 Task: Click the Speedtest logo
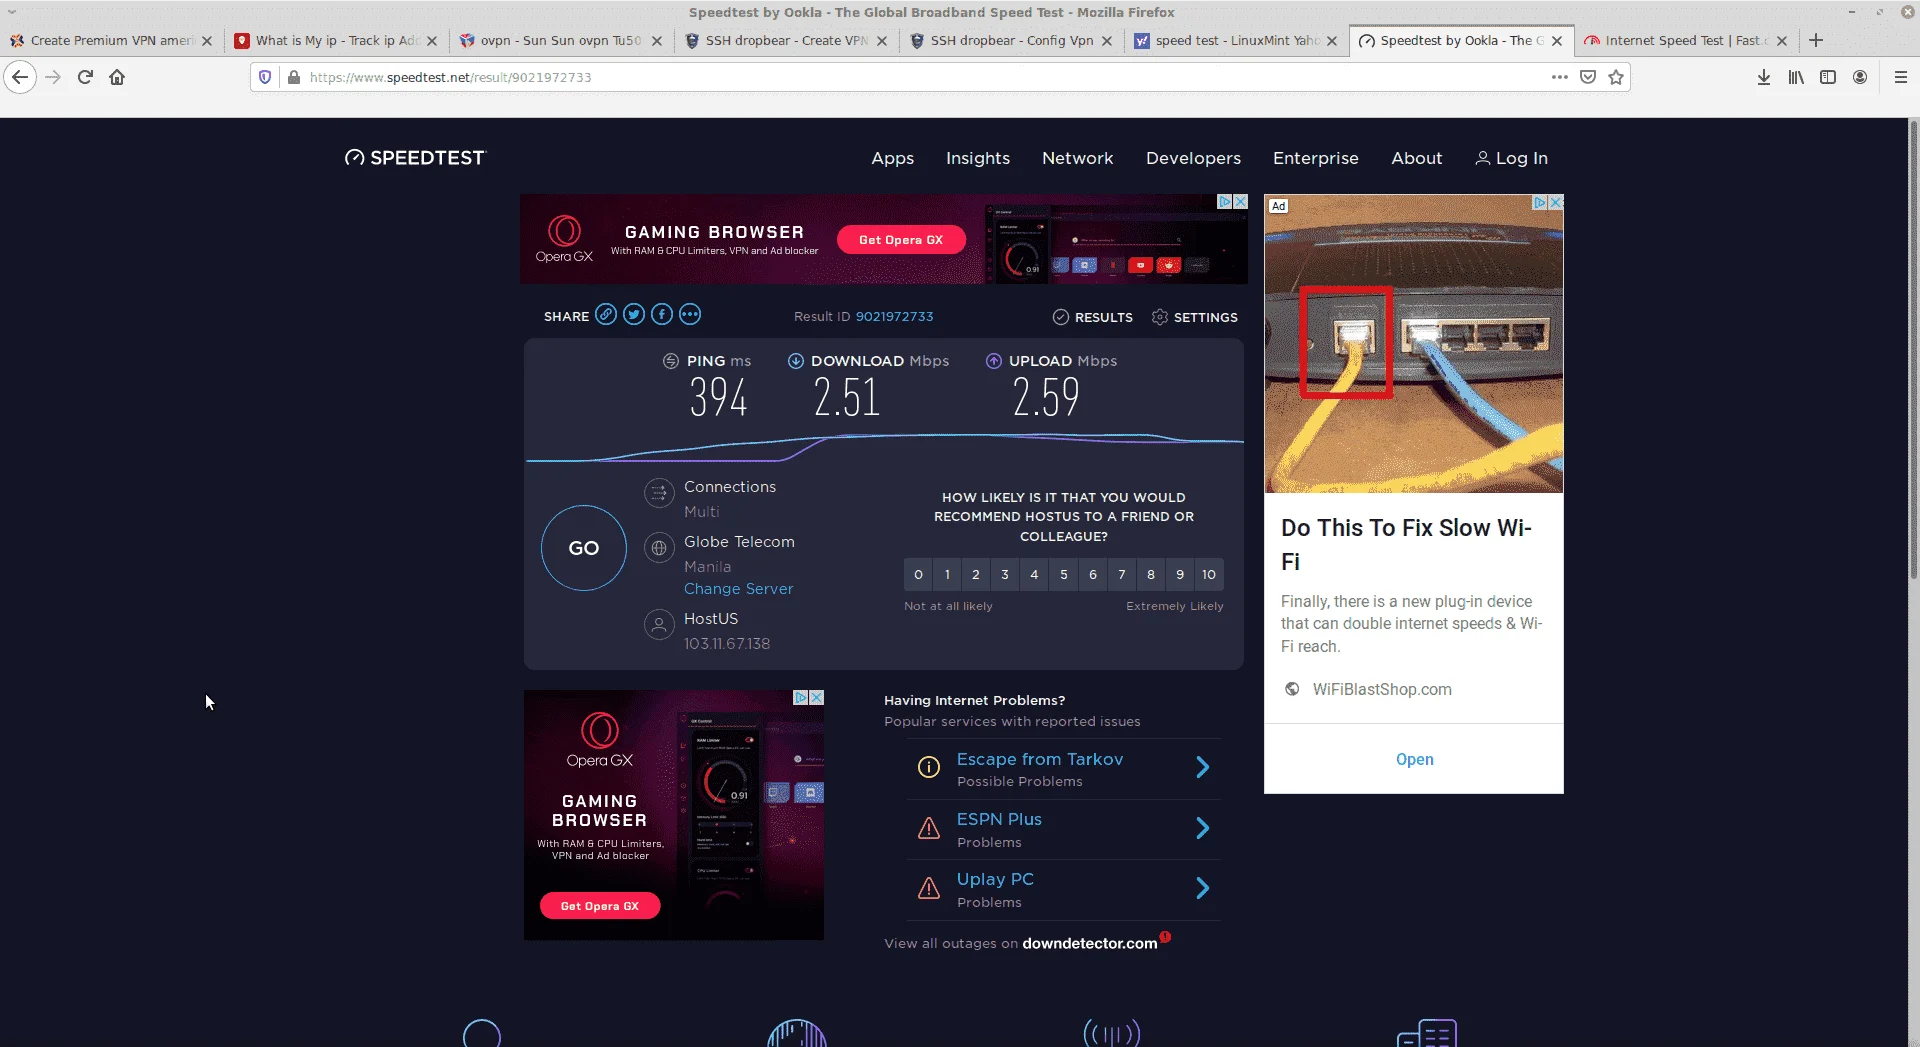coord(415,158)
